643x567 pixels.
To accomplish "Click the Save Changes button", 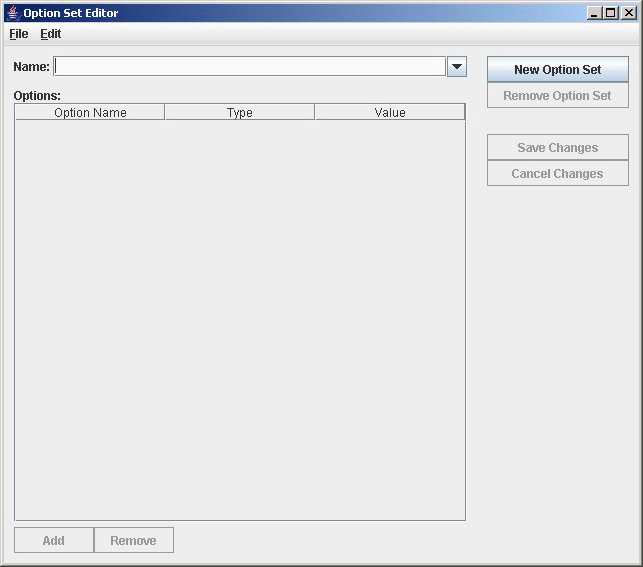I will point(558,147).
